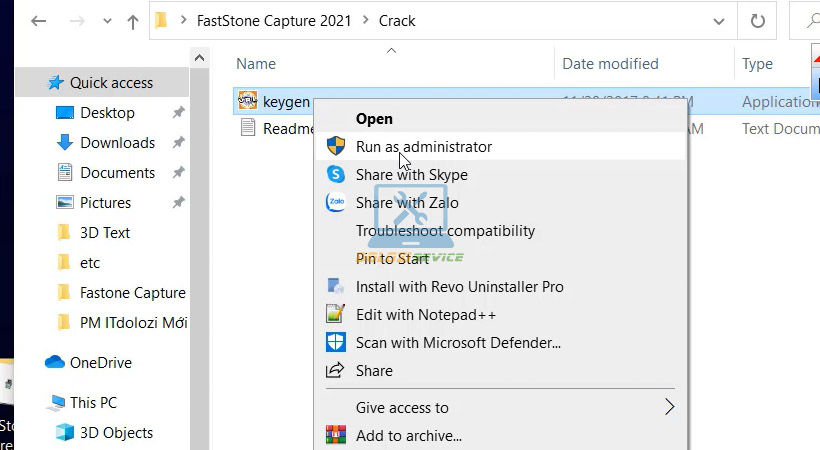820x450 pixels.
Task: Choose Give access to
Action: click(402, 408)
